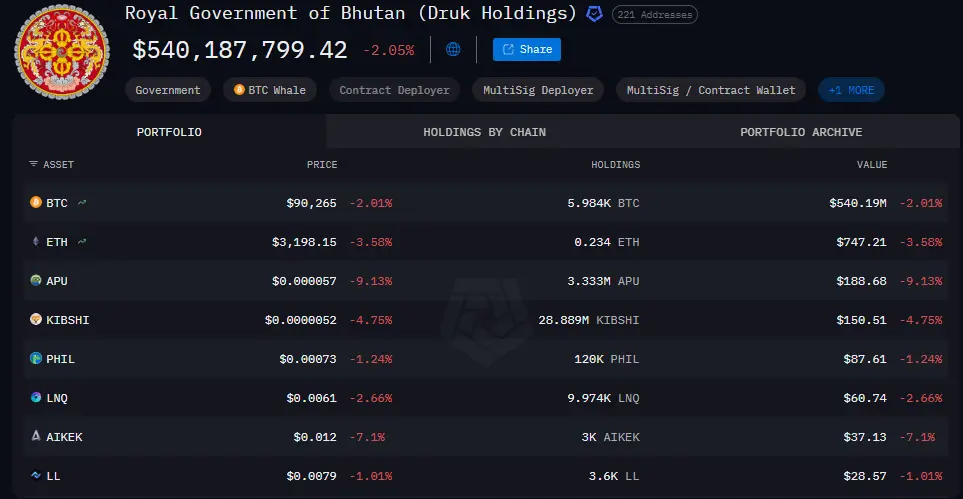Image resolution: width=963 pixels, height=499 pixels.
Task: Open the Portfolio Archive tab
Action: click(x=800, y=132)
